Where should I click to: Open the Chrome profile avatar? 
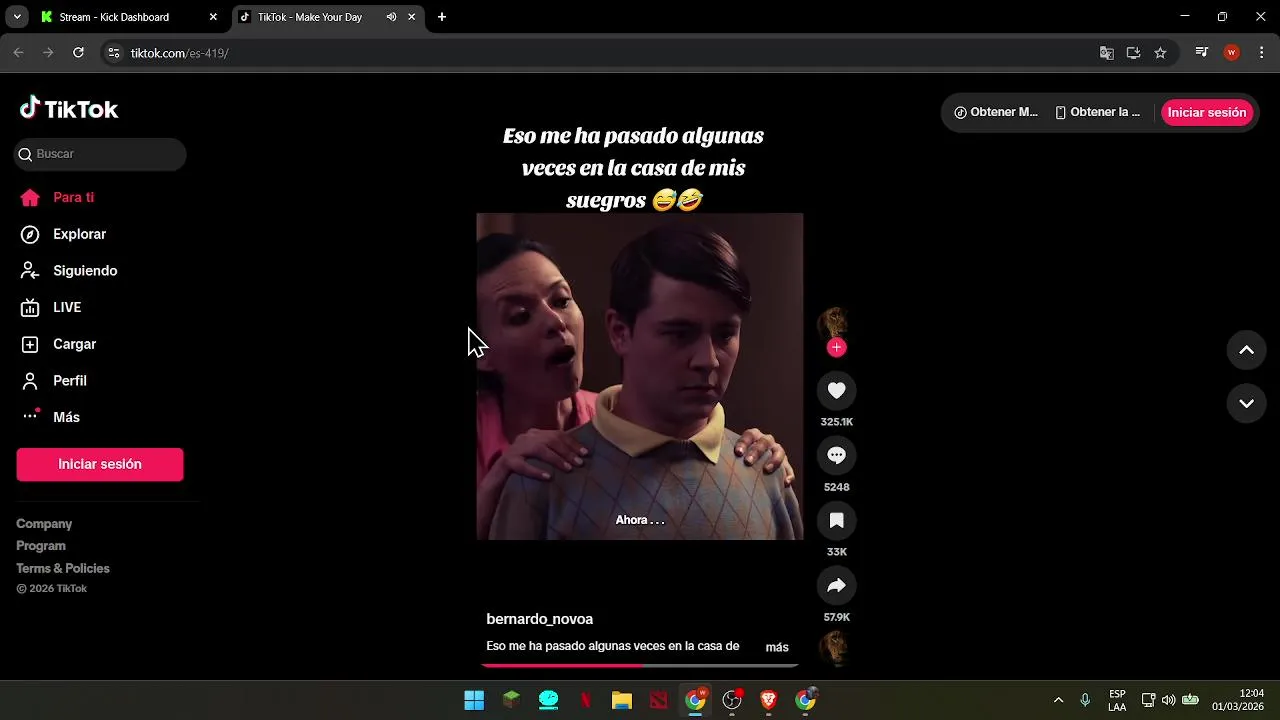coord(1232,53)
